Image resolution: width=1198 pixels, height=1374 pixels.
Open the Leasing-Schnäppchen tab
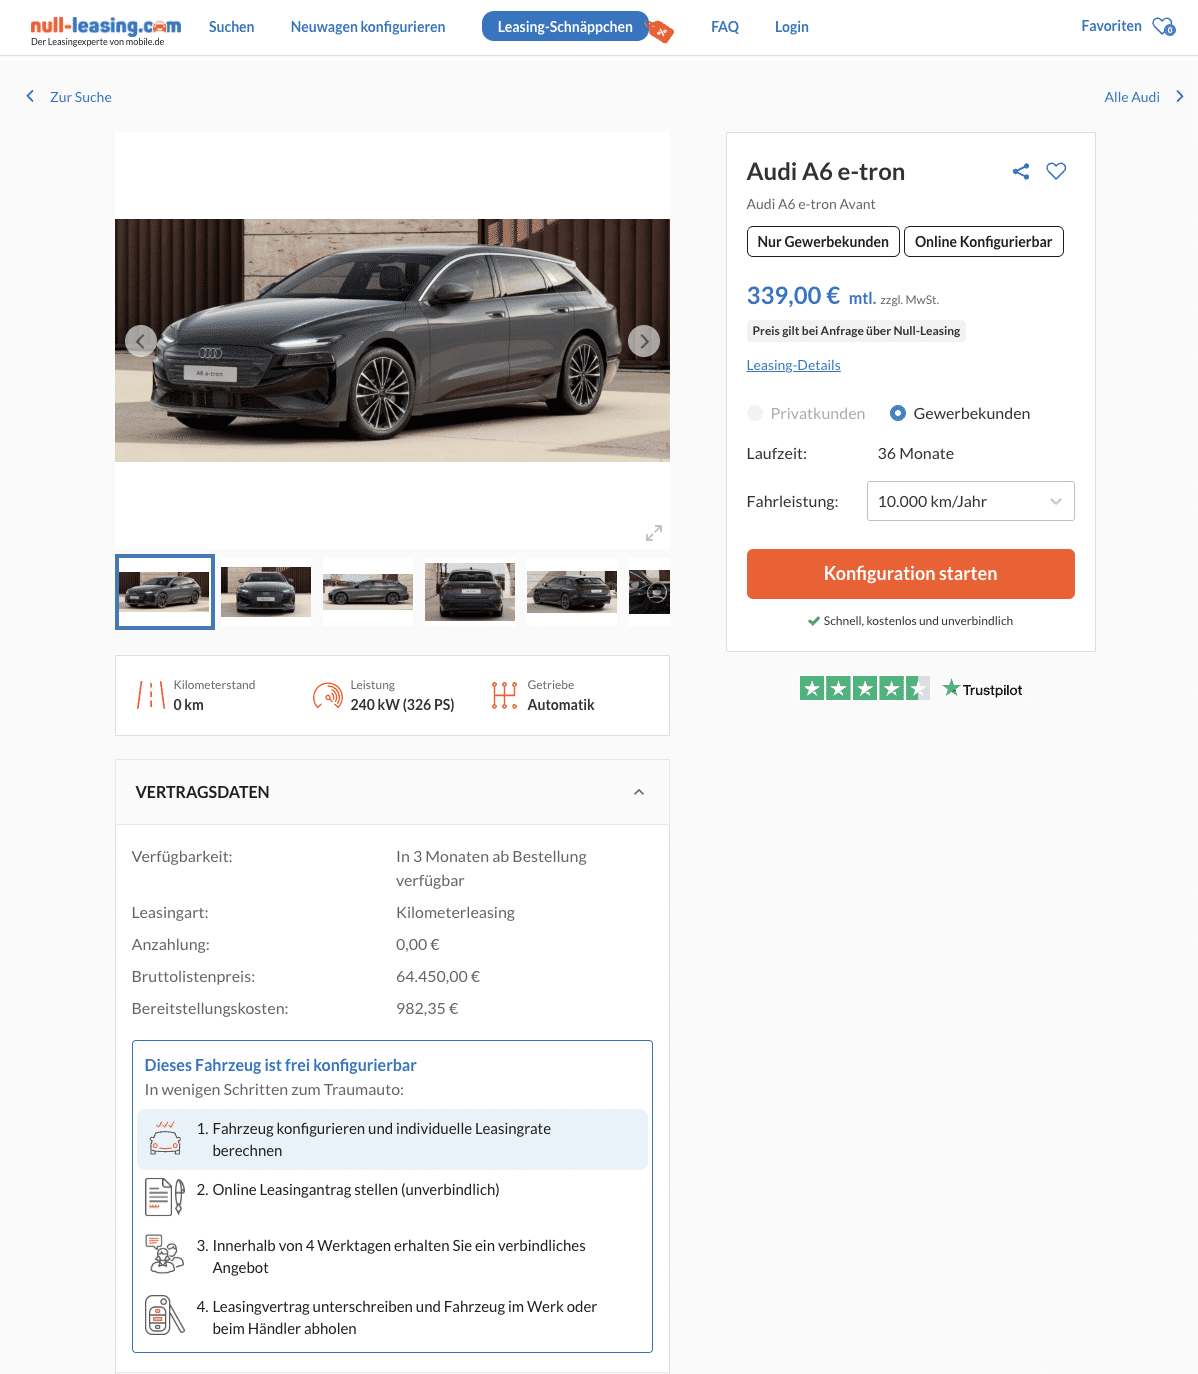tap(565, 27)
